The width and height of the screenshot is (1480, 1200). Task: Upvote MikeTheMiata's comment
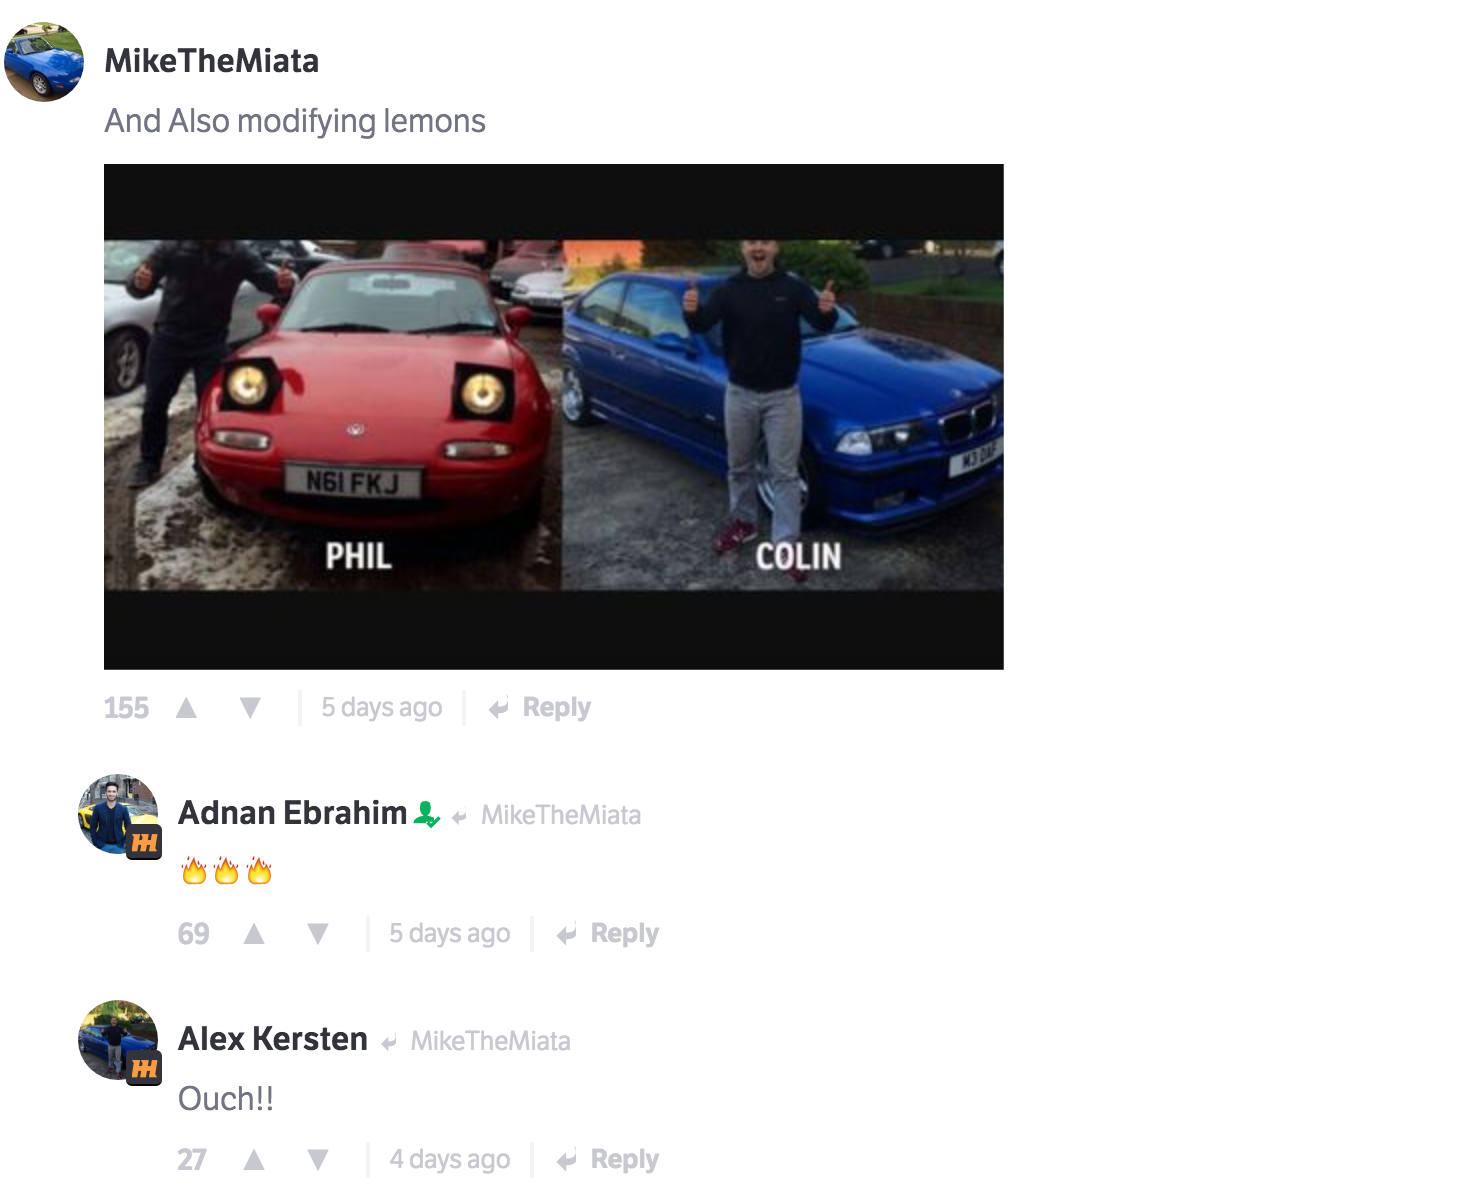tap(186, 708)
